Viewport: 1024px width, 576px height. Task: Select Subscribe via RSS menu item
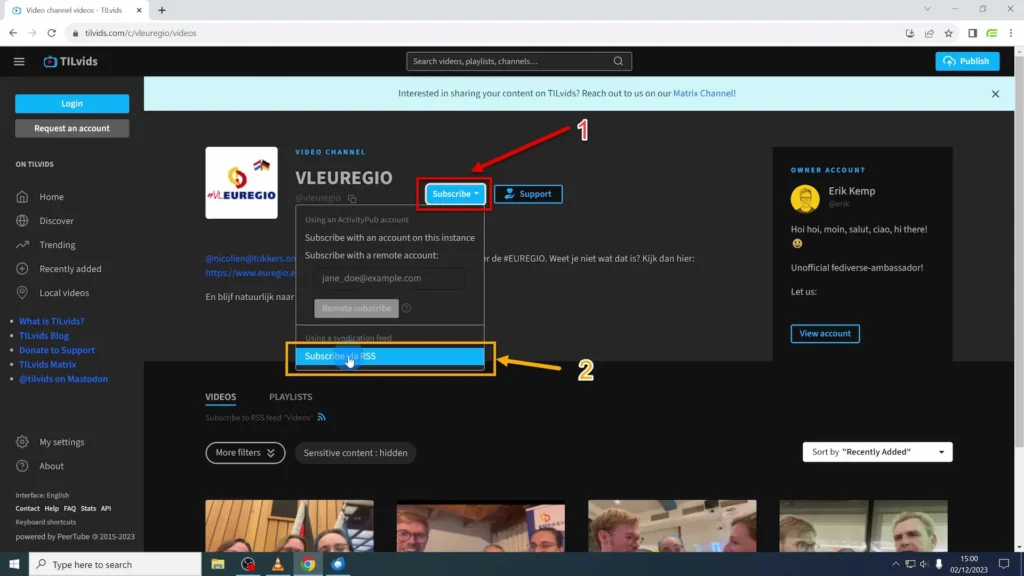[390, 356]
